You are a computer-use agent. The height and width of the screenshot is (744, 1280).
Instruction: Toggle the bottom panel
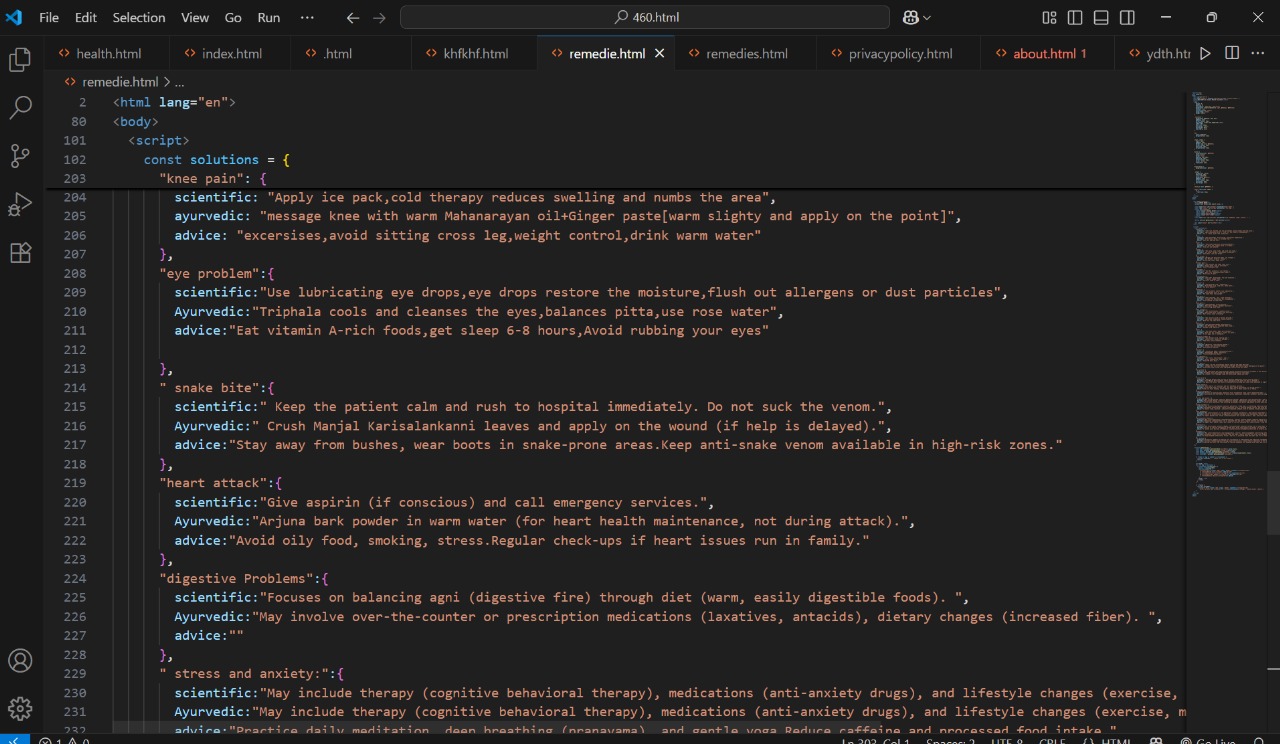(1101, 17)
